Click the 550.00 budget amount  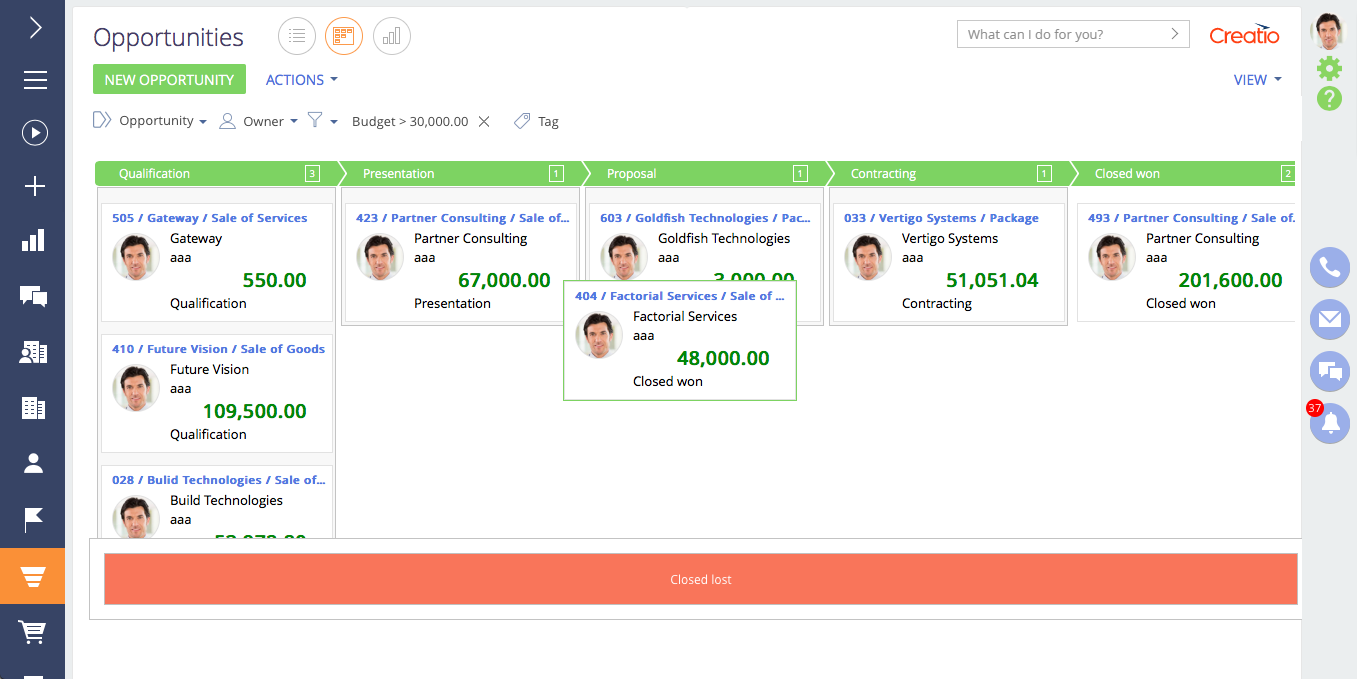tap(274, 280)
